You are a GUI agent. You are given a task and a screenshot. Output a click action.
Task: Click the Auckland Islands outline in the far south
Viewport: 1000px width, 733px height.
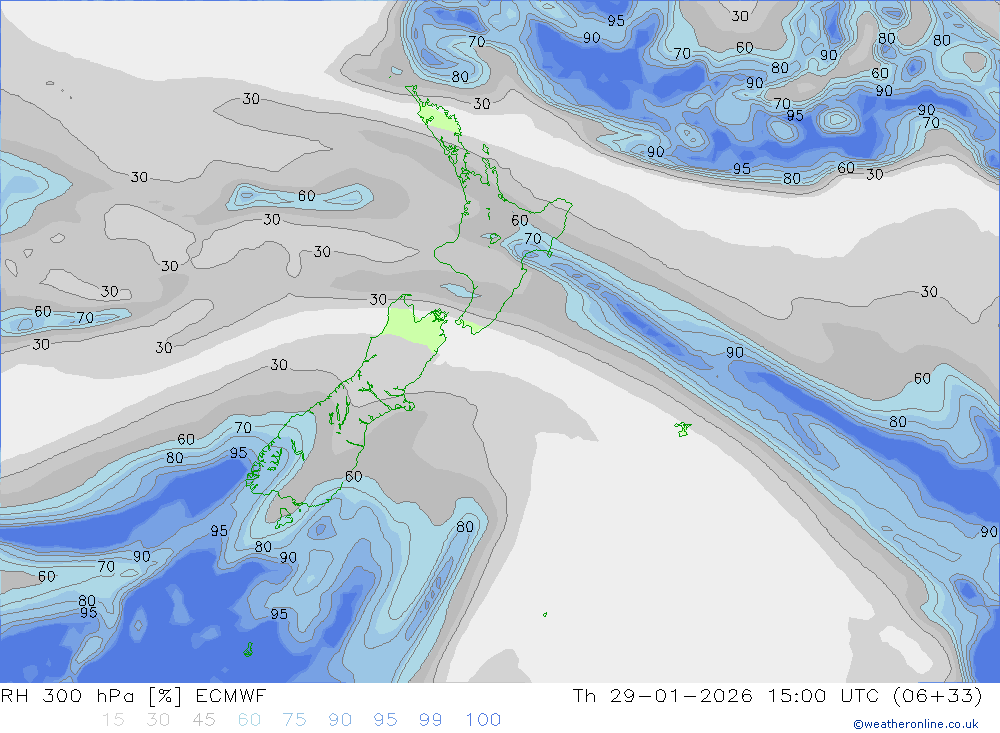click(248, 650)
